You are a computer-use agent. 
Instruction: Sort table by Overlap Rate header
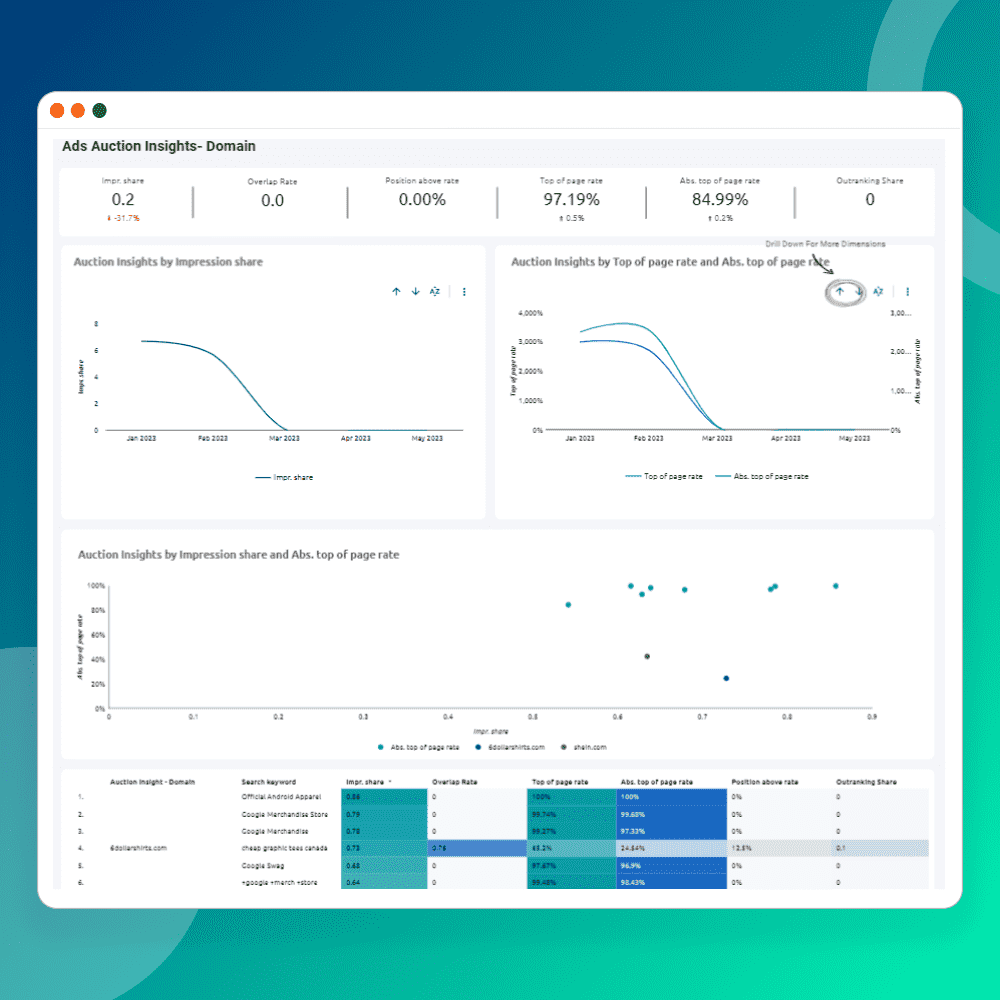click(455, 782)
